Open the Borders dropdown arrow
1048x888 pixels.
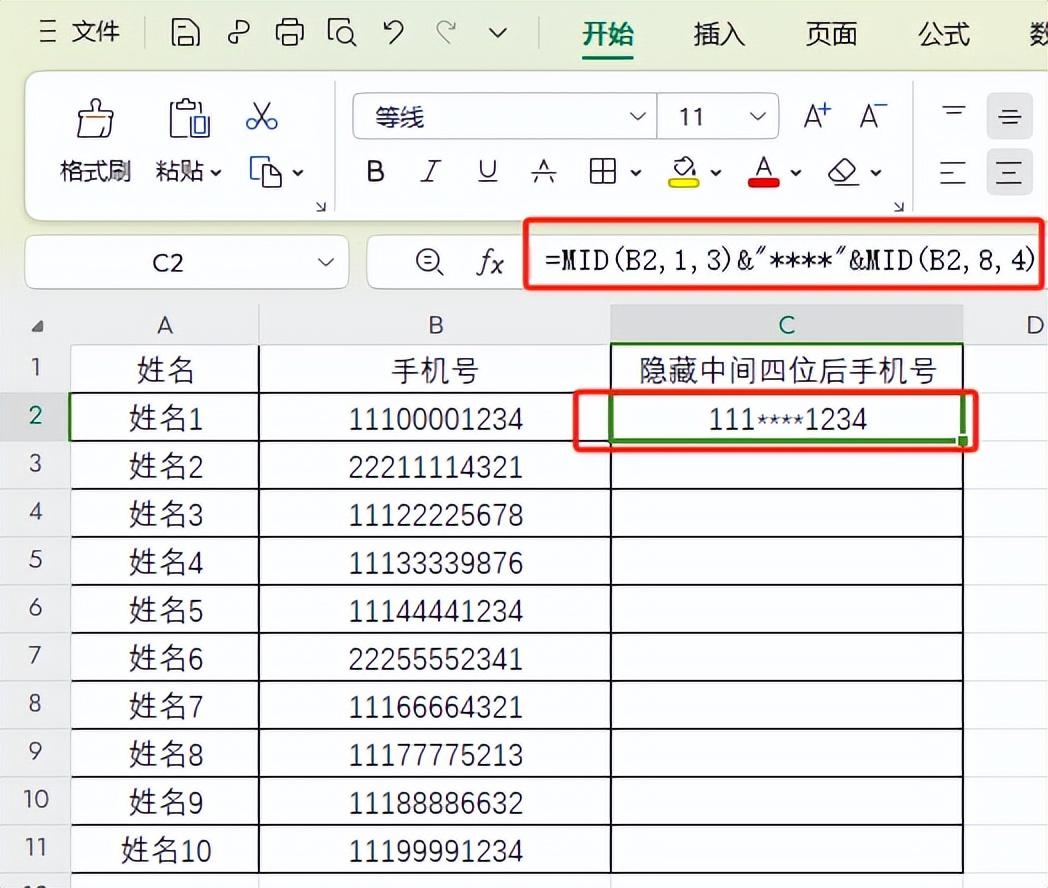coord(636,173)
